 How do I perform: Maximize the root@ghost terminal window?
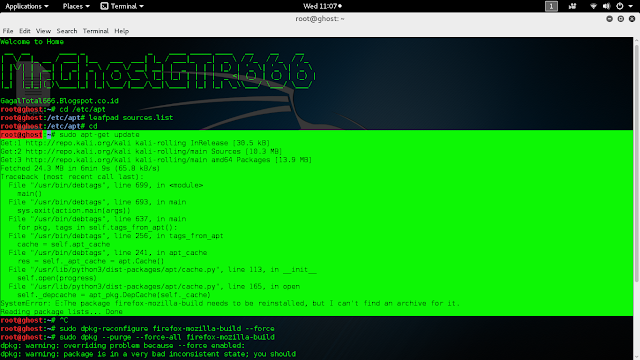click(x=620, y=19)
